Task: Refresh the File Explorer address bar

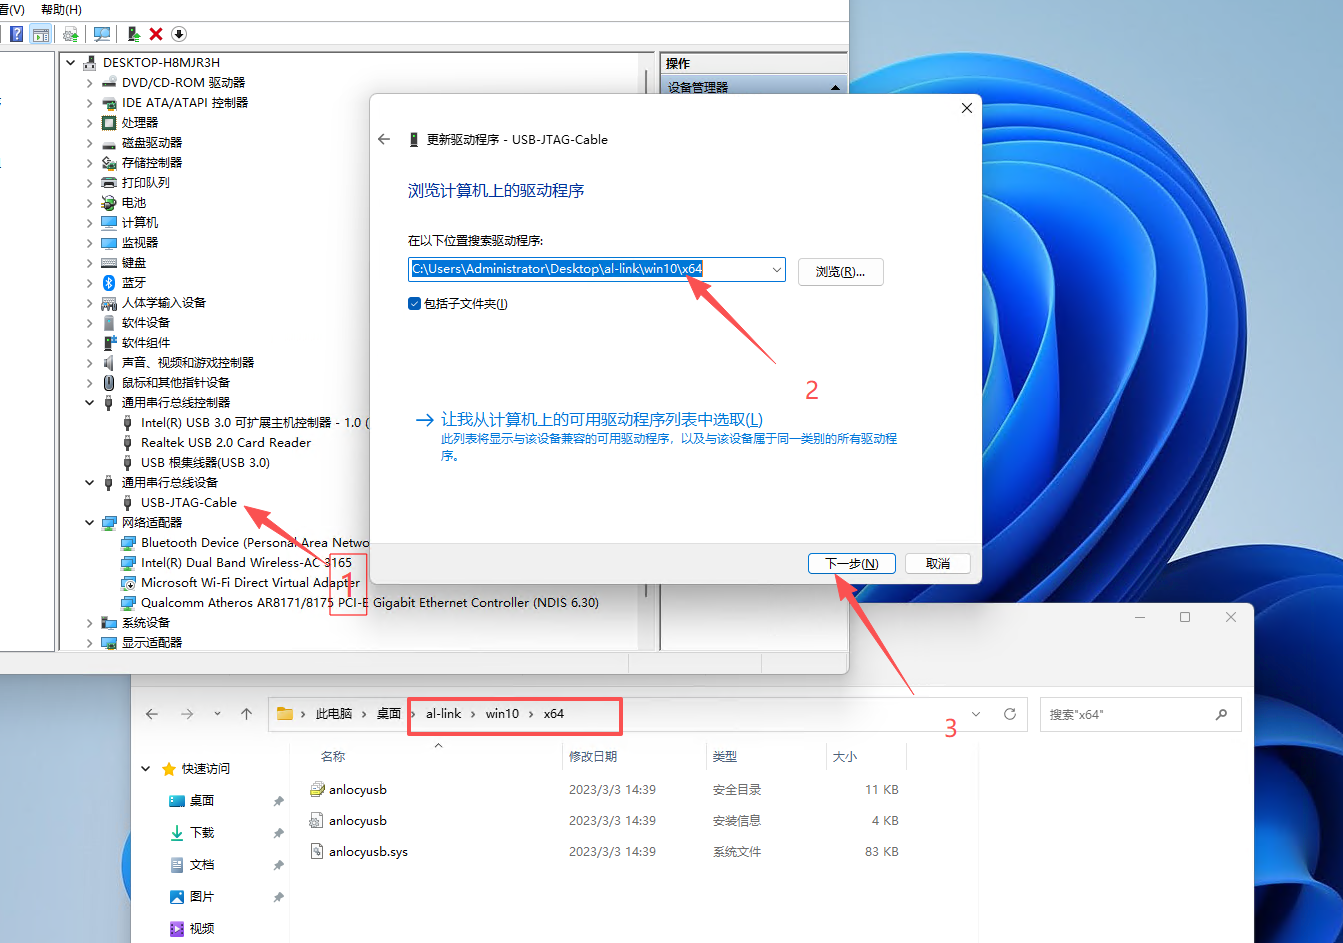Action: point(1010,714)
